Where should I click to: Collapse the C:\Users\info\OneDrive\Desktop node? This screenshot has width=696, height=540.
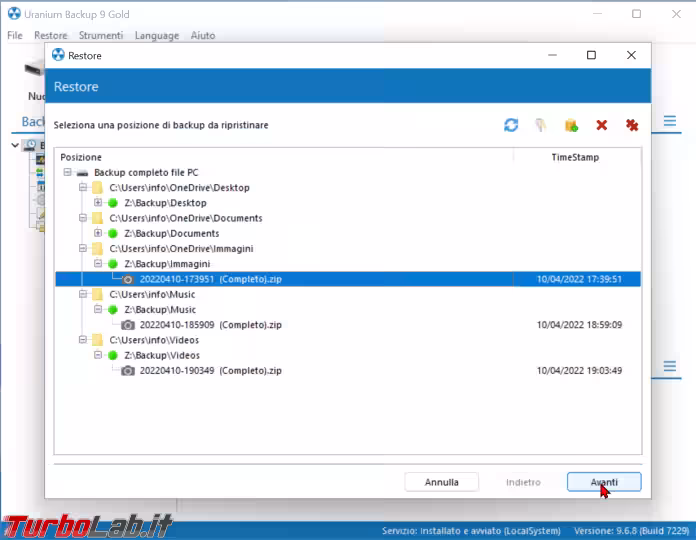point(83,187)
